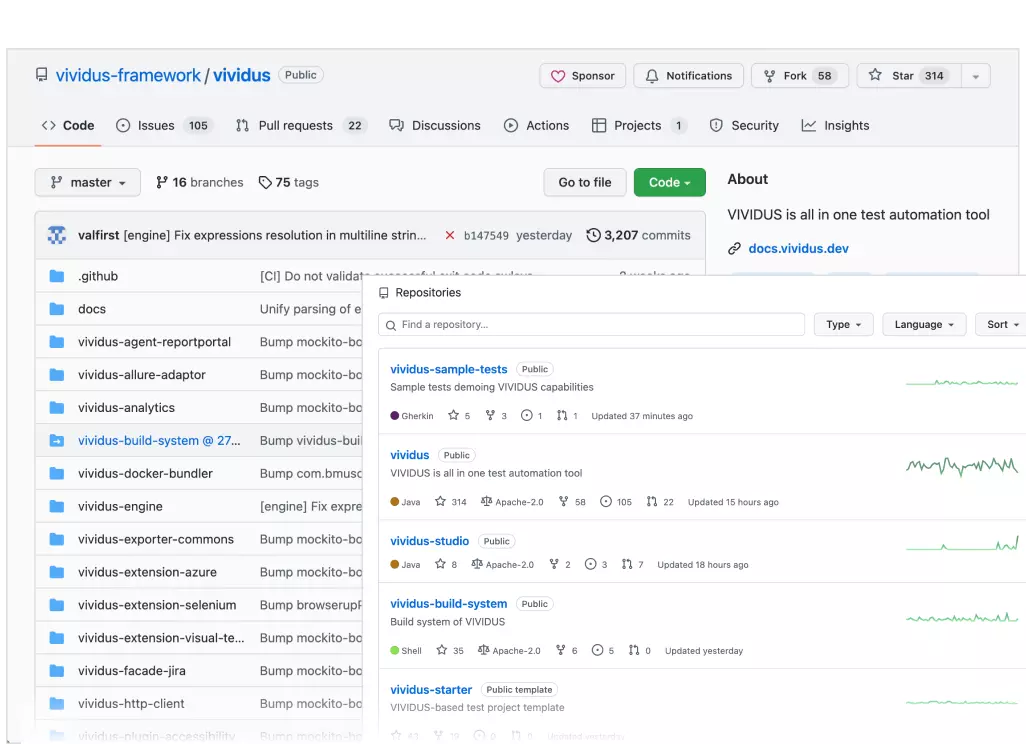Screen dimensions: 1026x744
Task: Fork the vividus repository
Action: click(799, 76)
